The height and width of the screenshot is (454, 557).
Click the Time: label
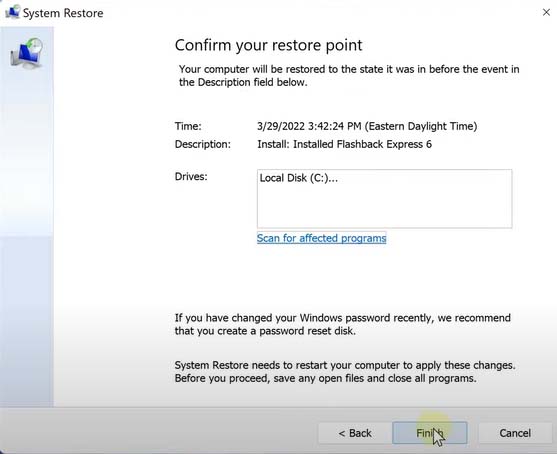[188, 126]
